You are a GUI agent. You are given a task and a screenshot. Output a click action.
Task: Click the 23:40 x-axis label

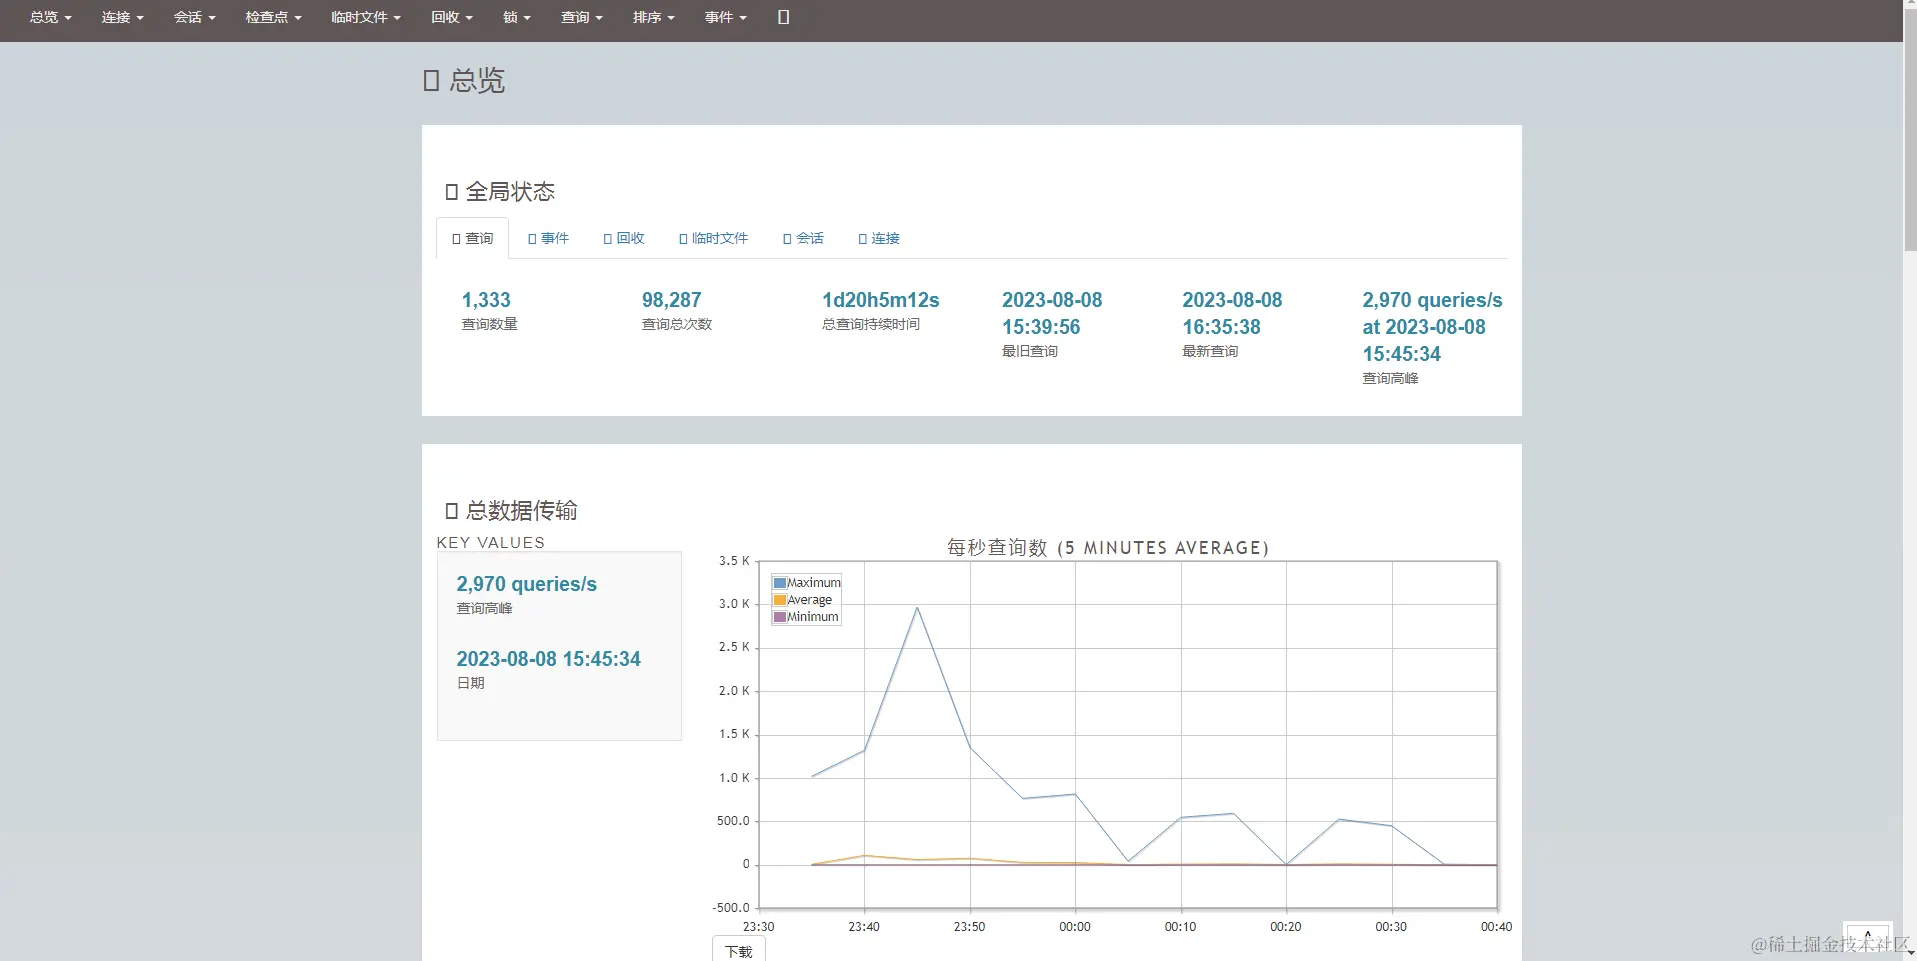tap(864, 927)
